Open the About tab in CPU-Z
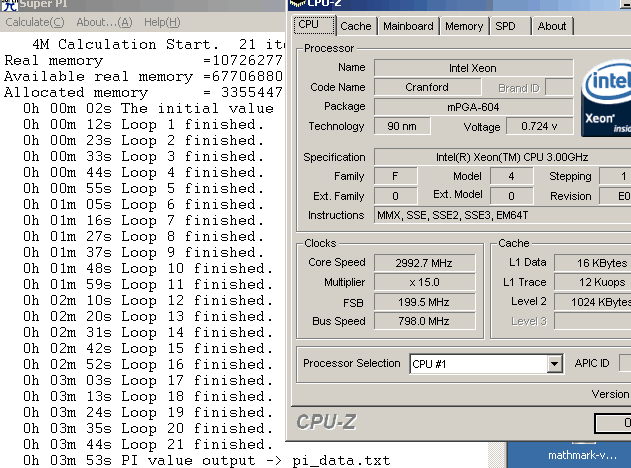This screenshot has width=631, height=468. pos(552,26)
